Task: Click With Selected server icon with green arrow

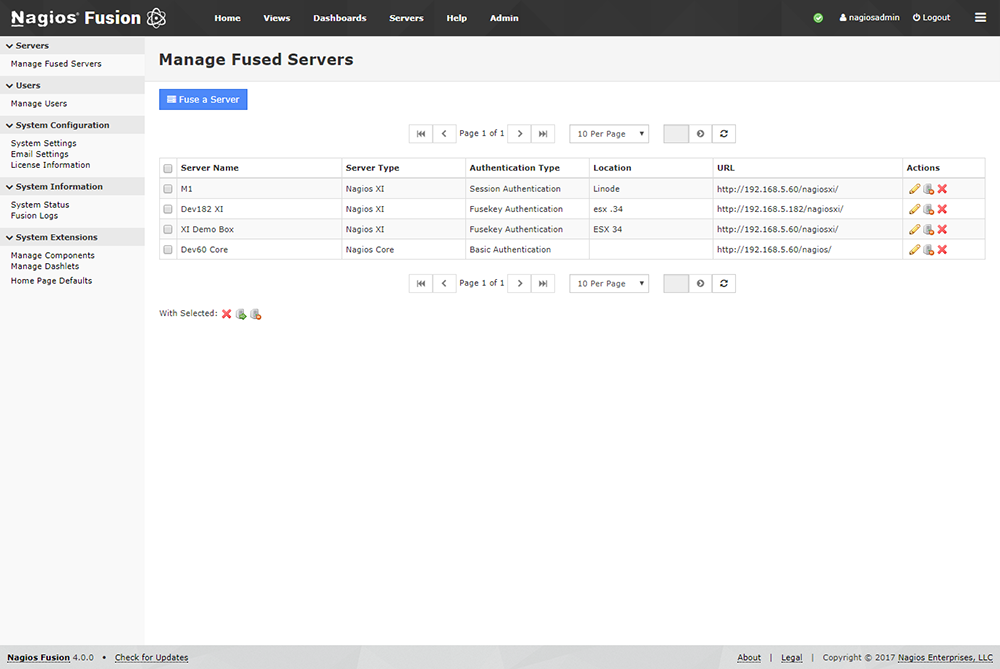Action: (x=241, y=314)
